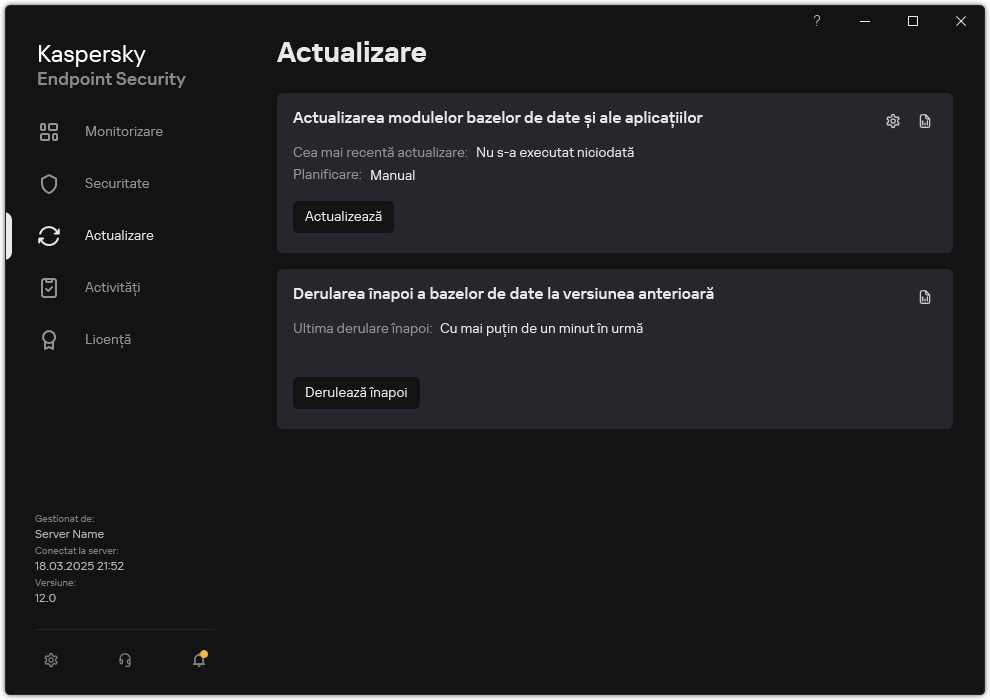Start update with the Actualizează button

(x=343, y=216)
